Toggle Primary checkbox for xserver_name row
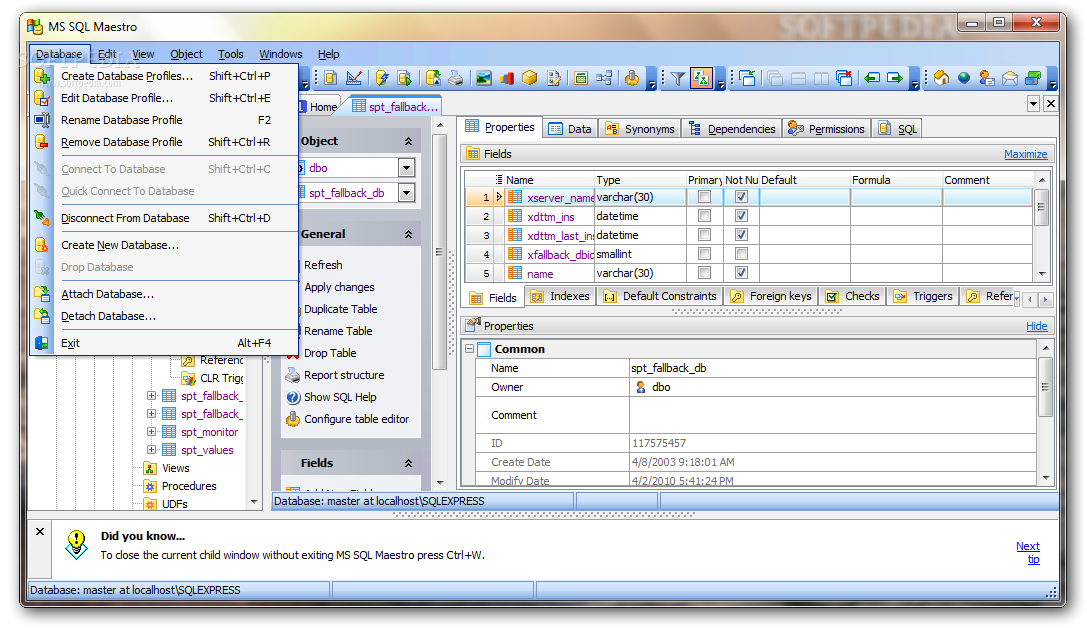Image resolution: width=1087 pixels, height=628 pixels. point(704,197)
